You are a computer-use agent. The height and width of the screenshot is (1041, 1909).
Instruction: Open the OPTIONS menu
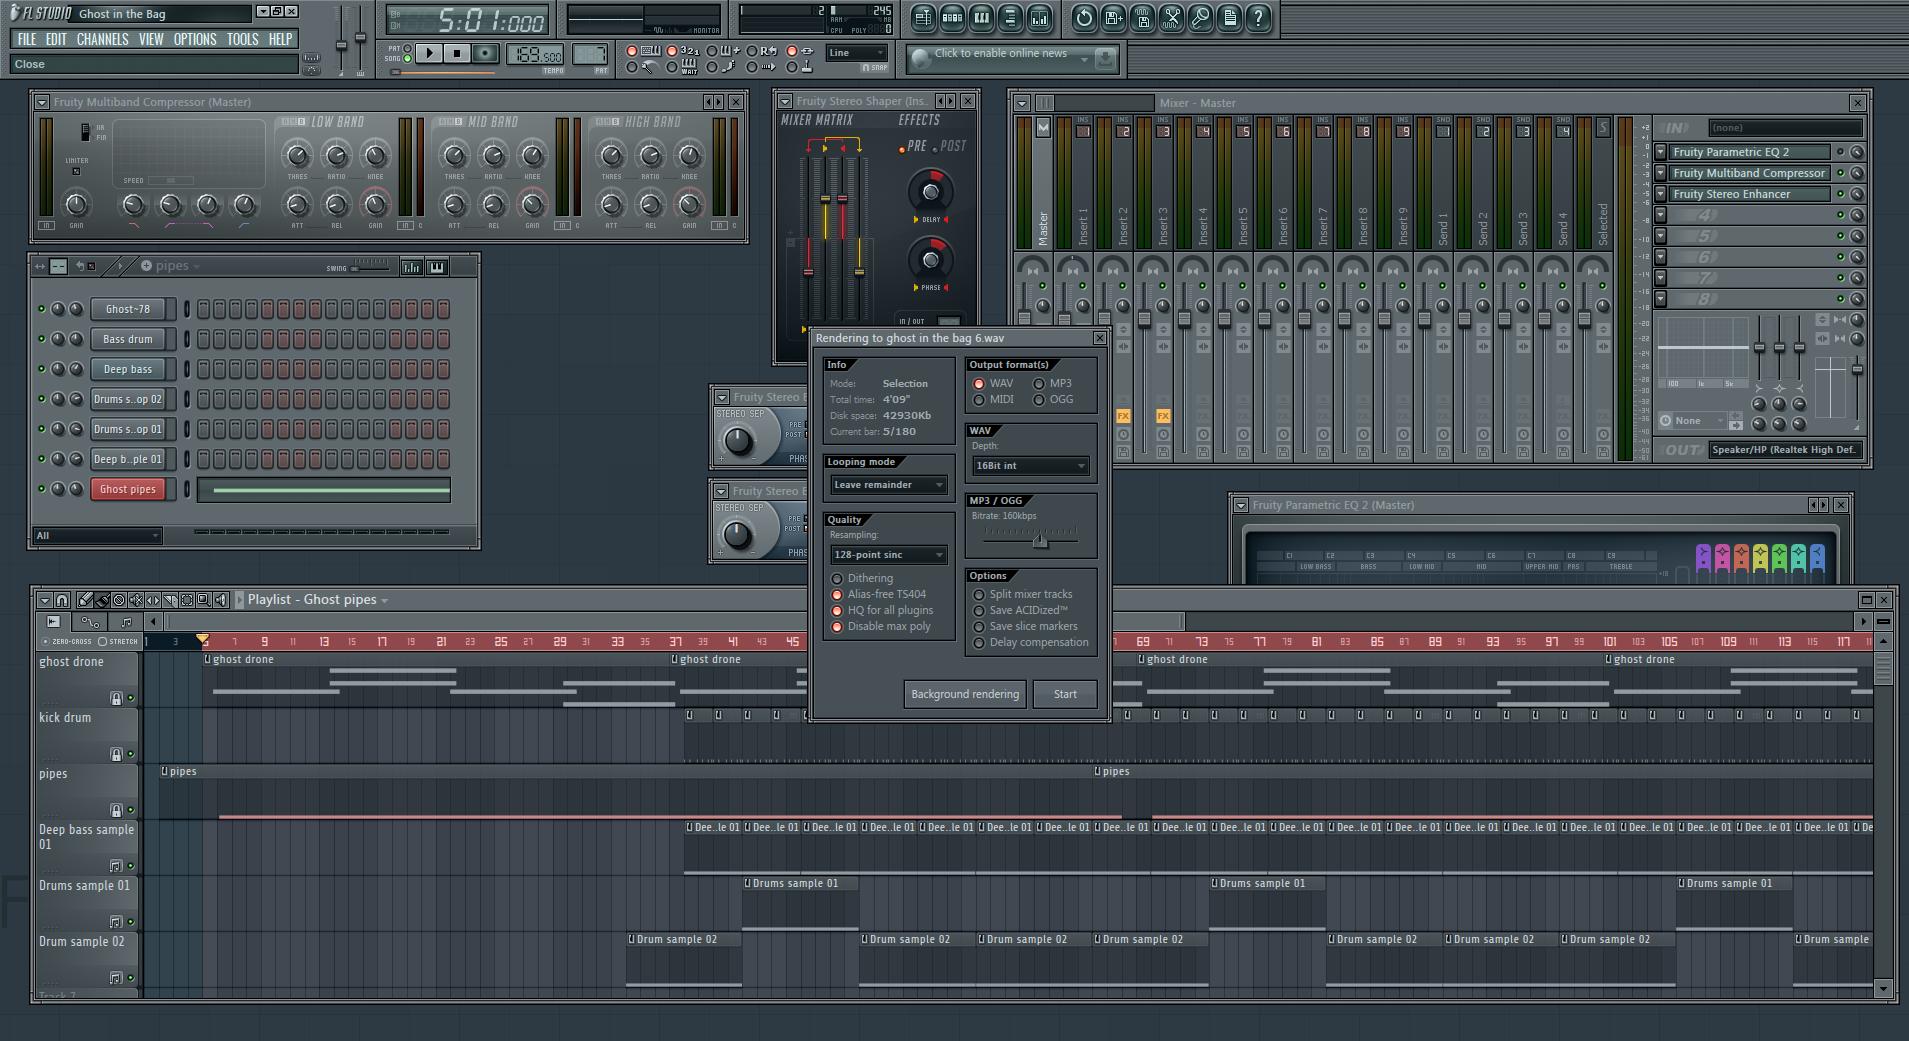click(x=195, y=39)
